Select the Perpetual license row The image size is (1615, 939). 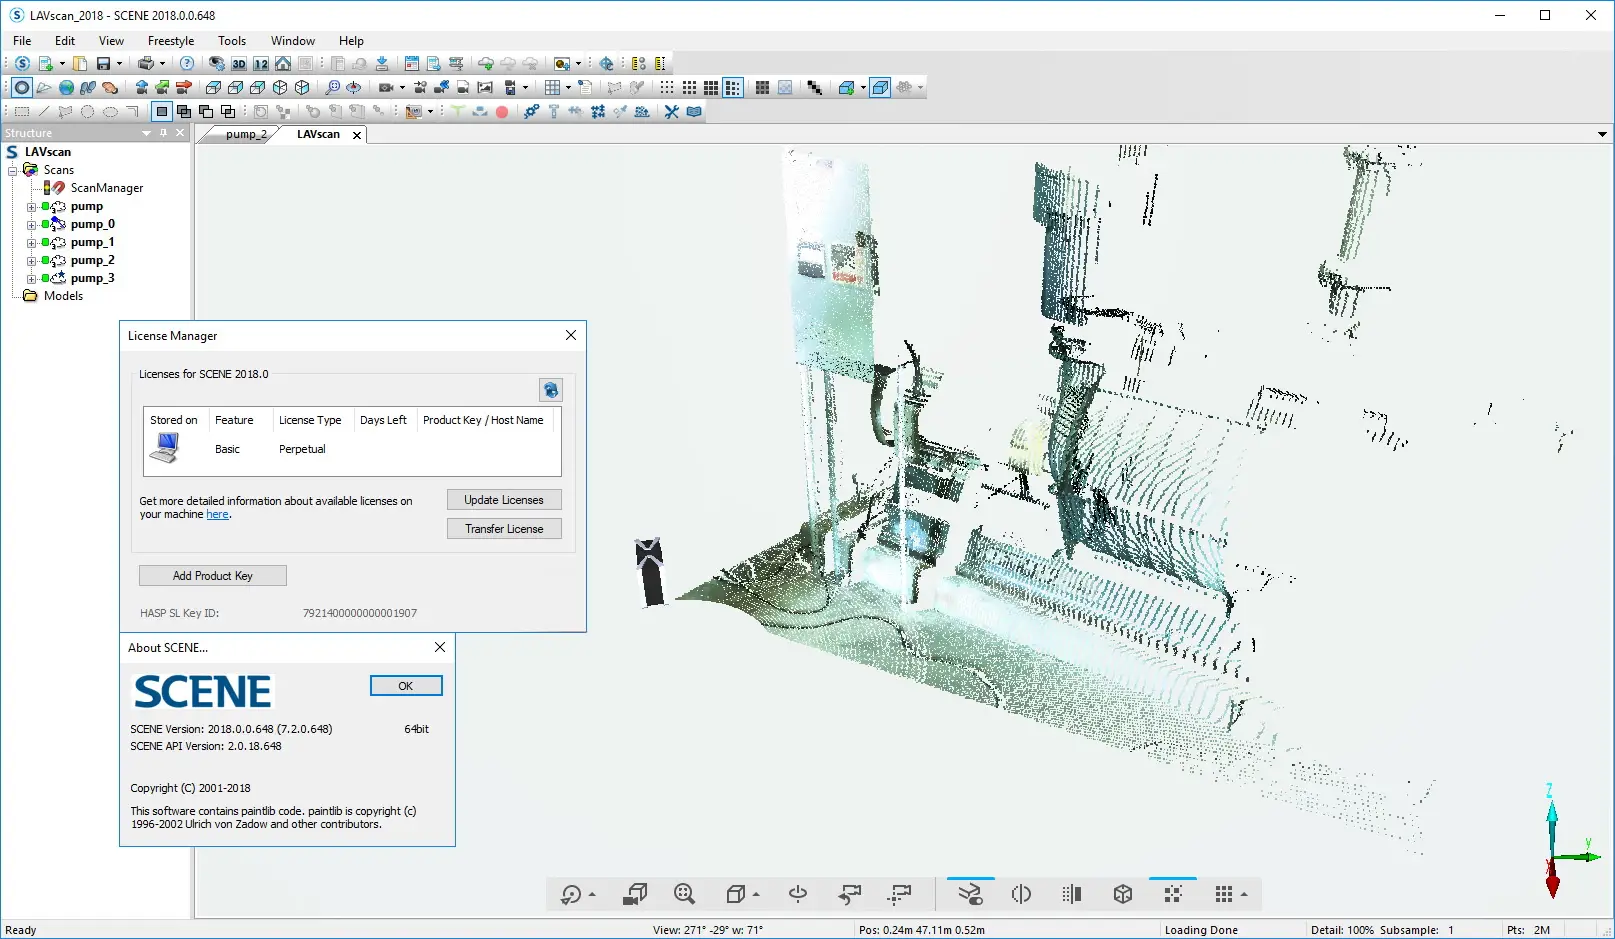pos(352,449)
